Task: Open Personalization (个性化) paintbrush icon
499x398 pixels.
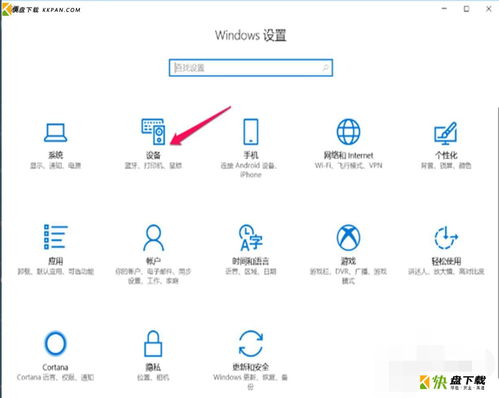Action: (446, 133)
